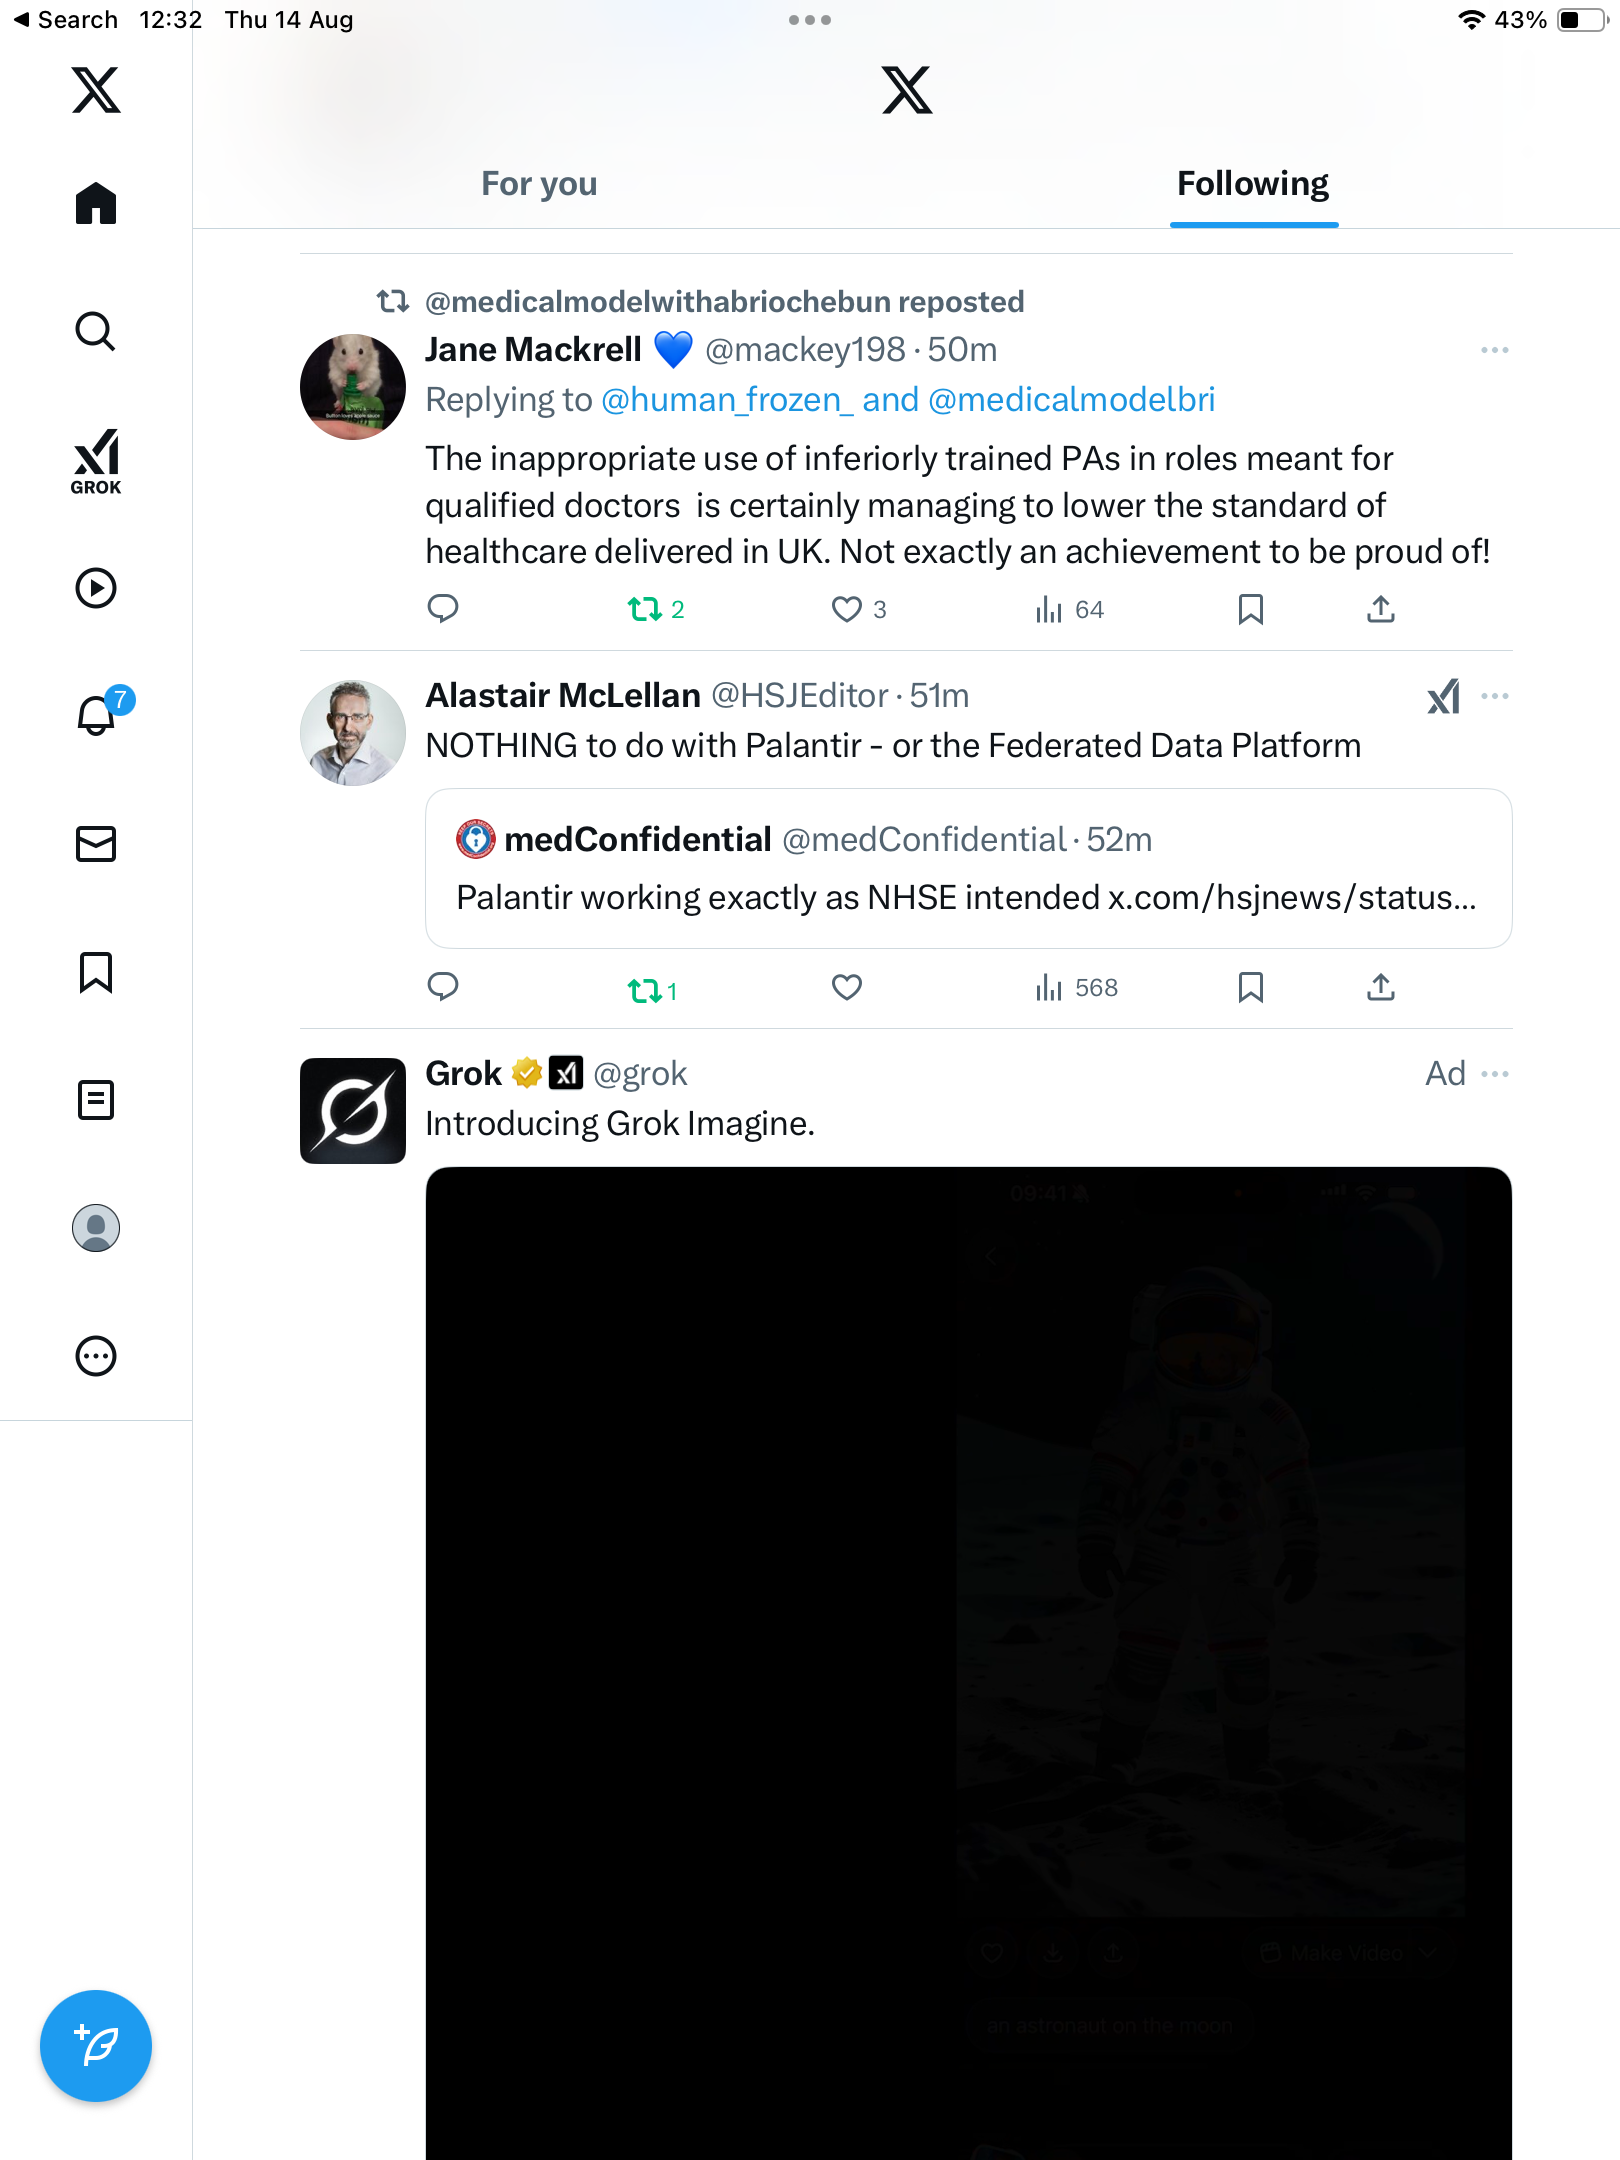Open Messages envelope in the sidebar
Viewport: 1620px width, 2160px height.
[96, 844]
